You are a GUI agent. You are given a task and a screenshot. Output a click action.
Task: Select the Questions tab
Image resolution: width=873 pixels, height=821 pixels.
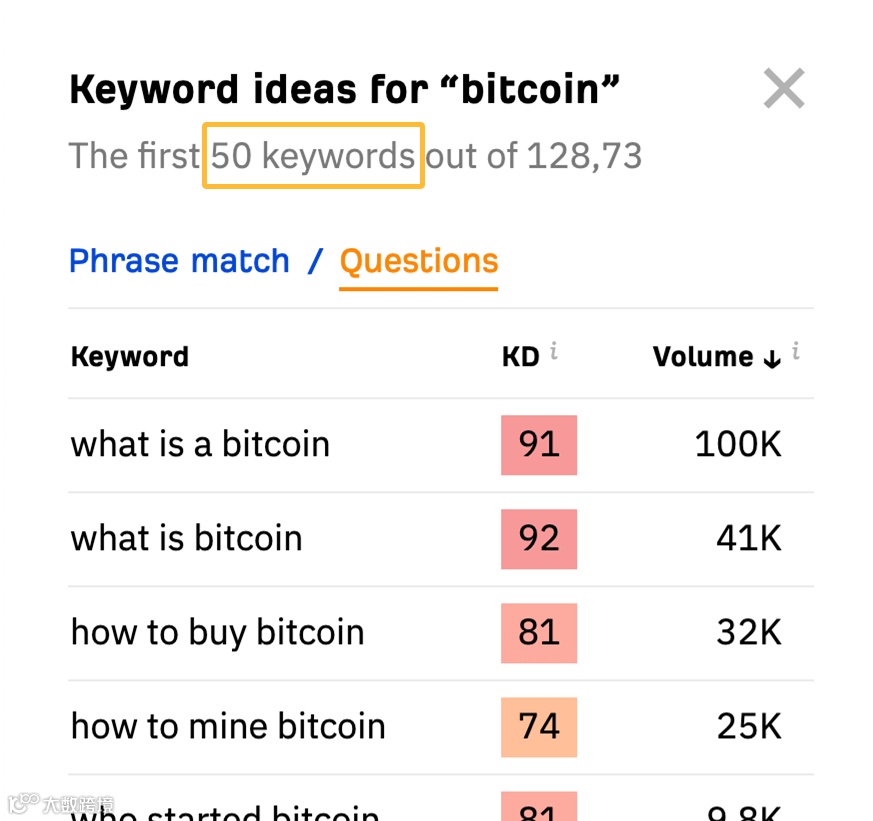pyautogui.click(x=418, y=261)
